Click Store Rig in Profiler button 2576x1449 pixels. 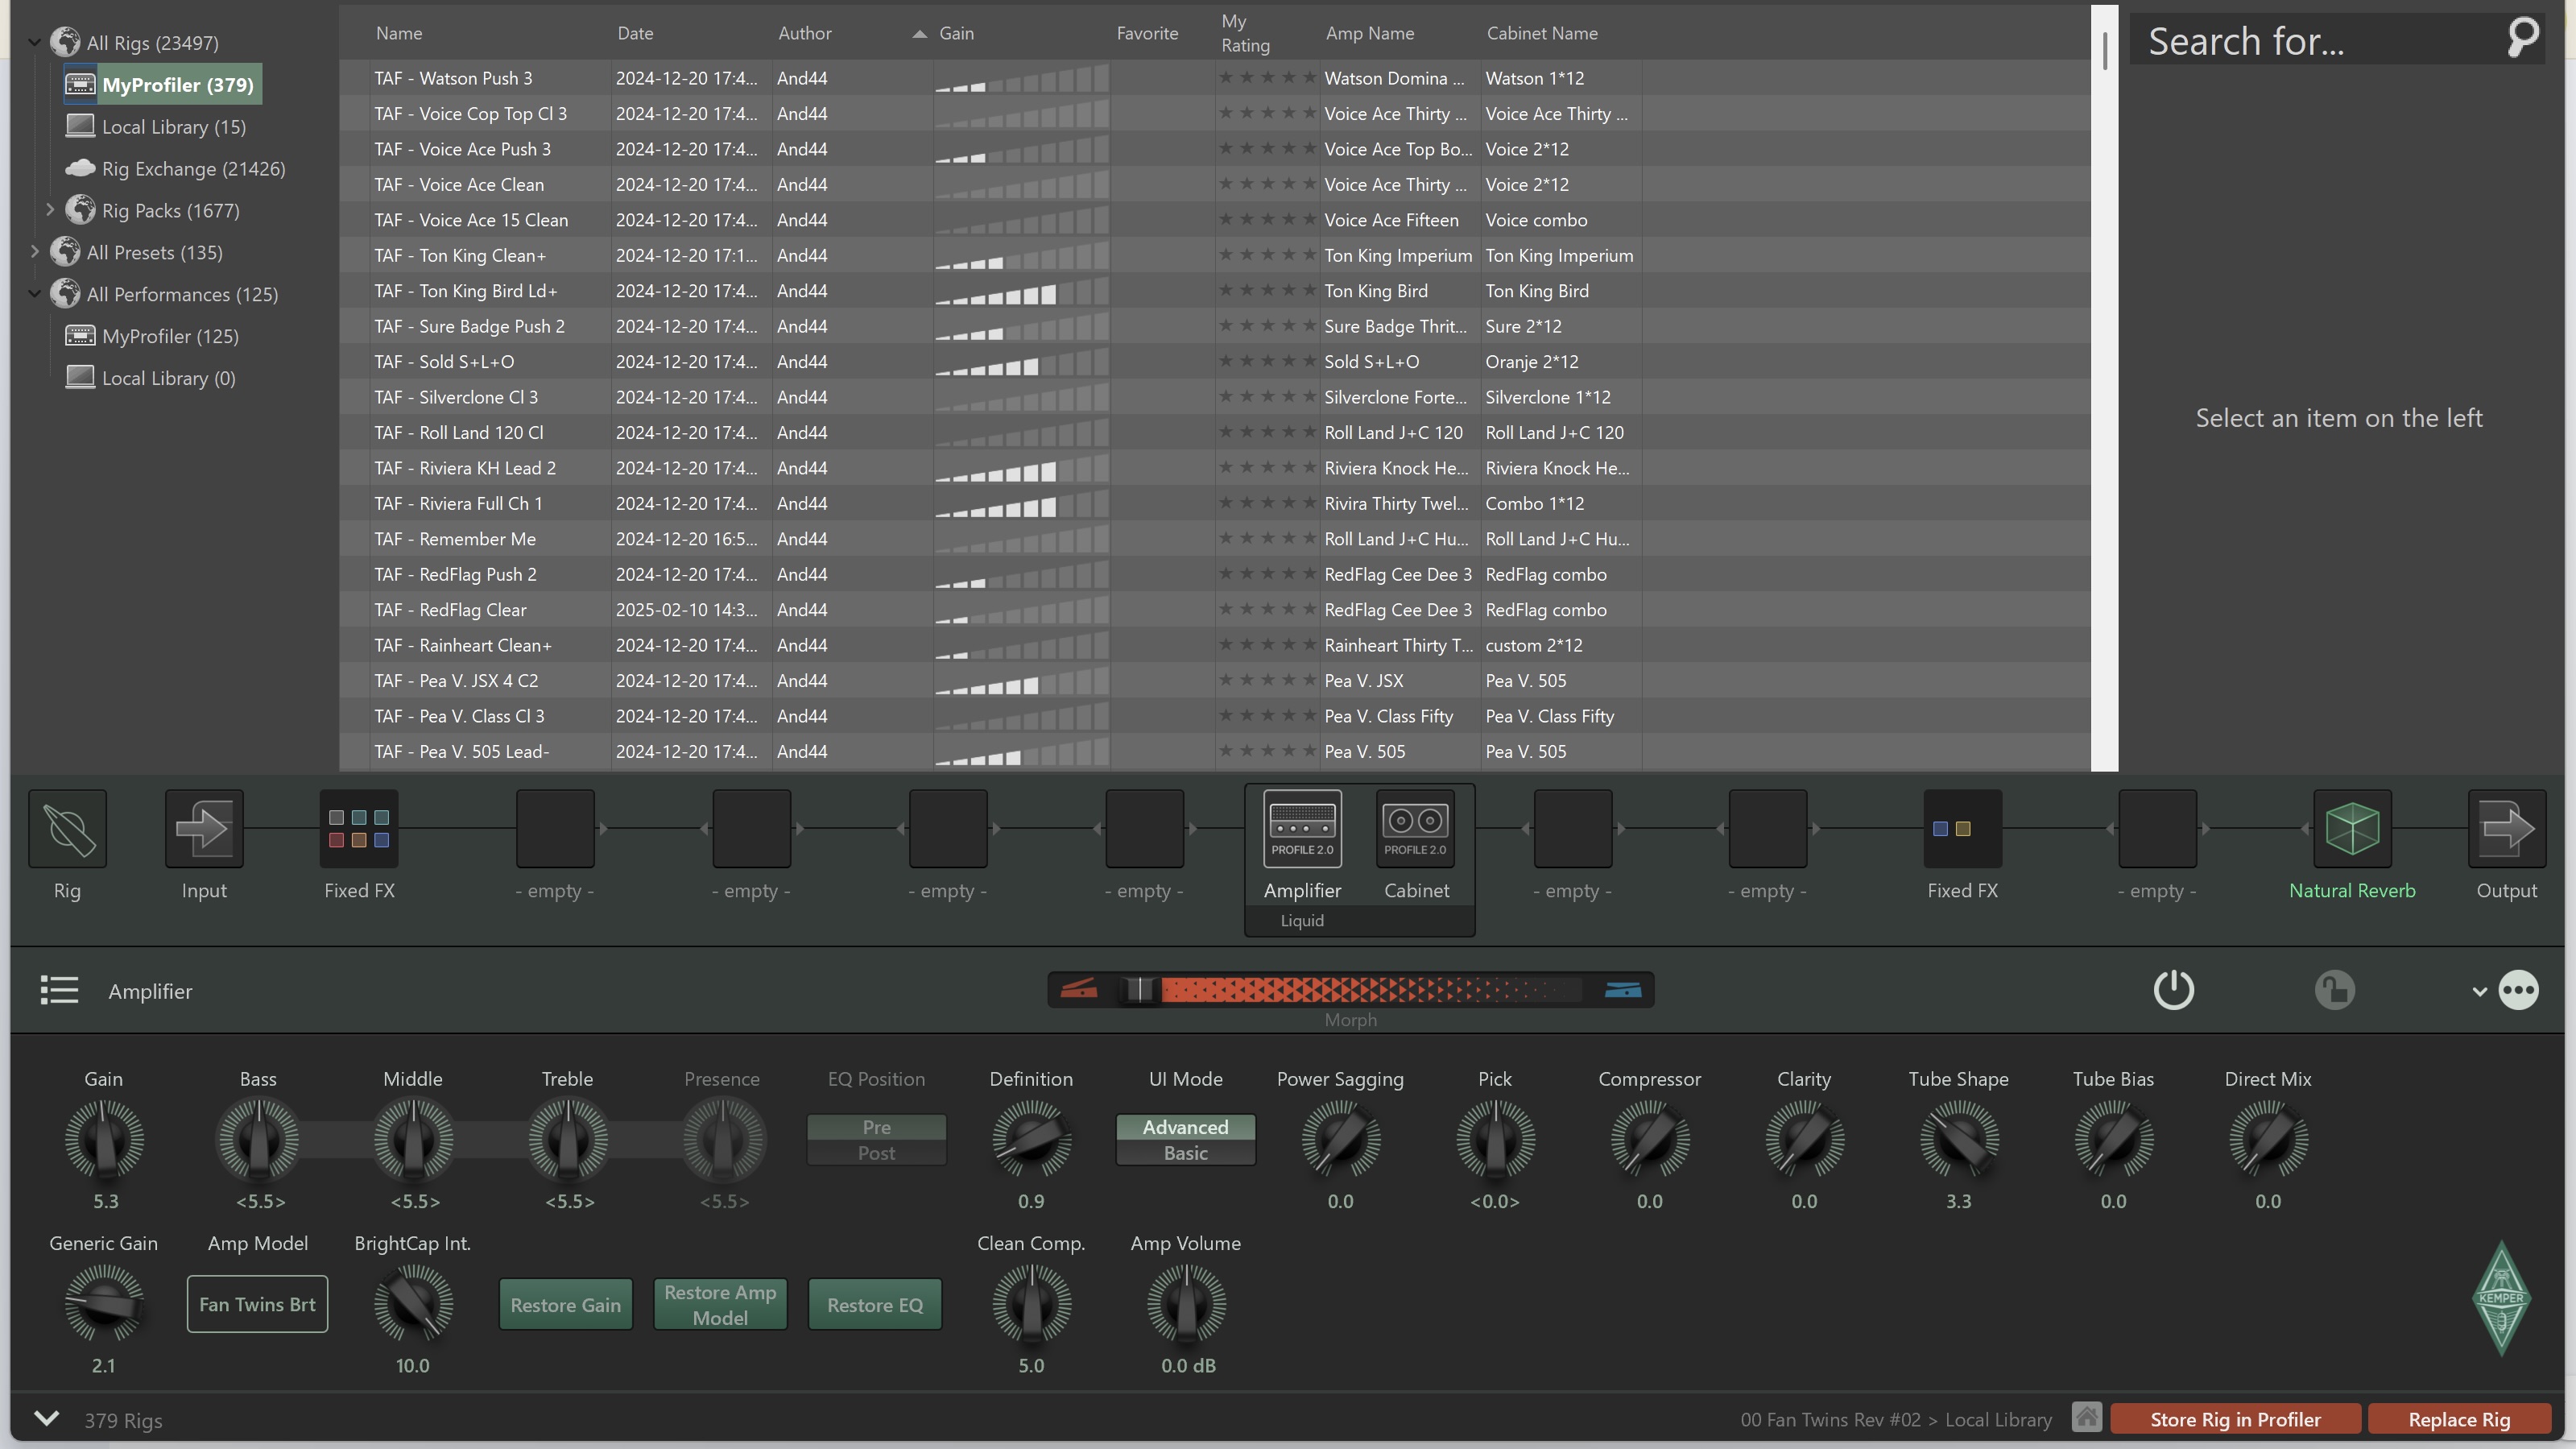2235,1419
